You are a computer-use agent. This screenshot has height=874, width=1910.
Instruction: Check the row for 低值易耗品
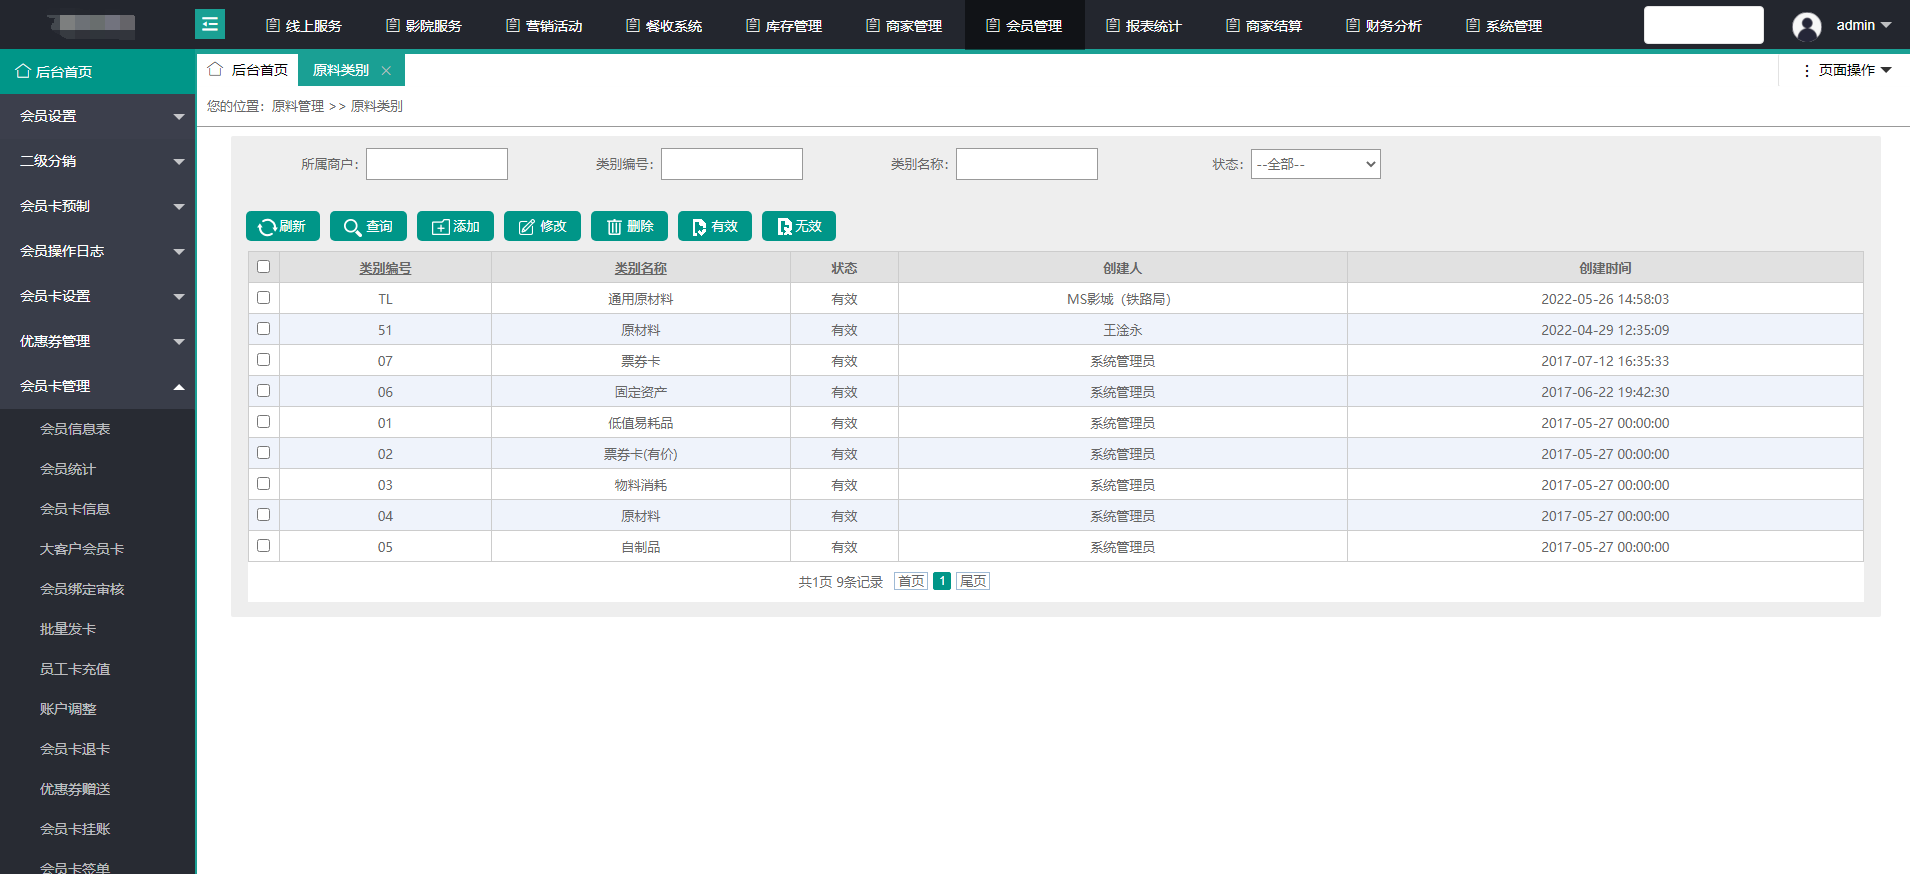pos(263,421)
